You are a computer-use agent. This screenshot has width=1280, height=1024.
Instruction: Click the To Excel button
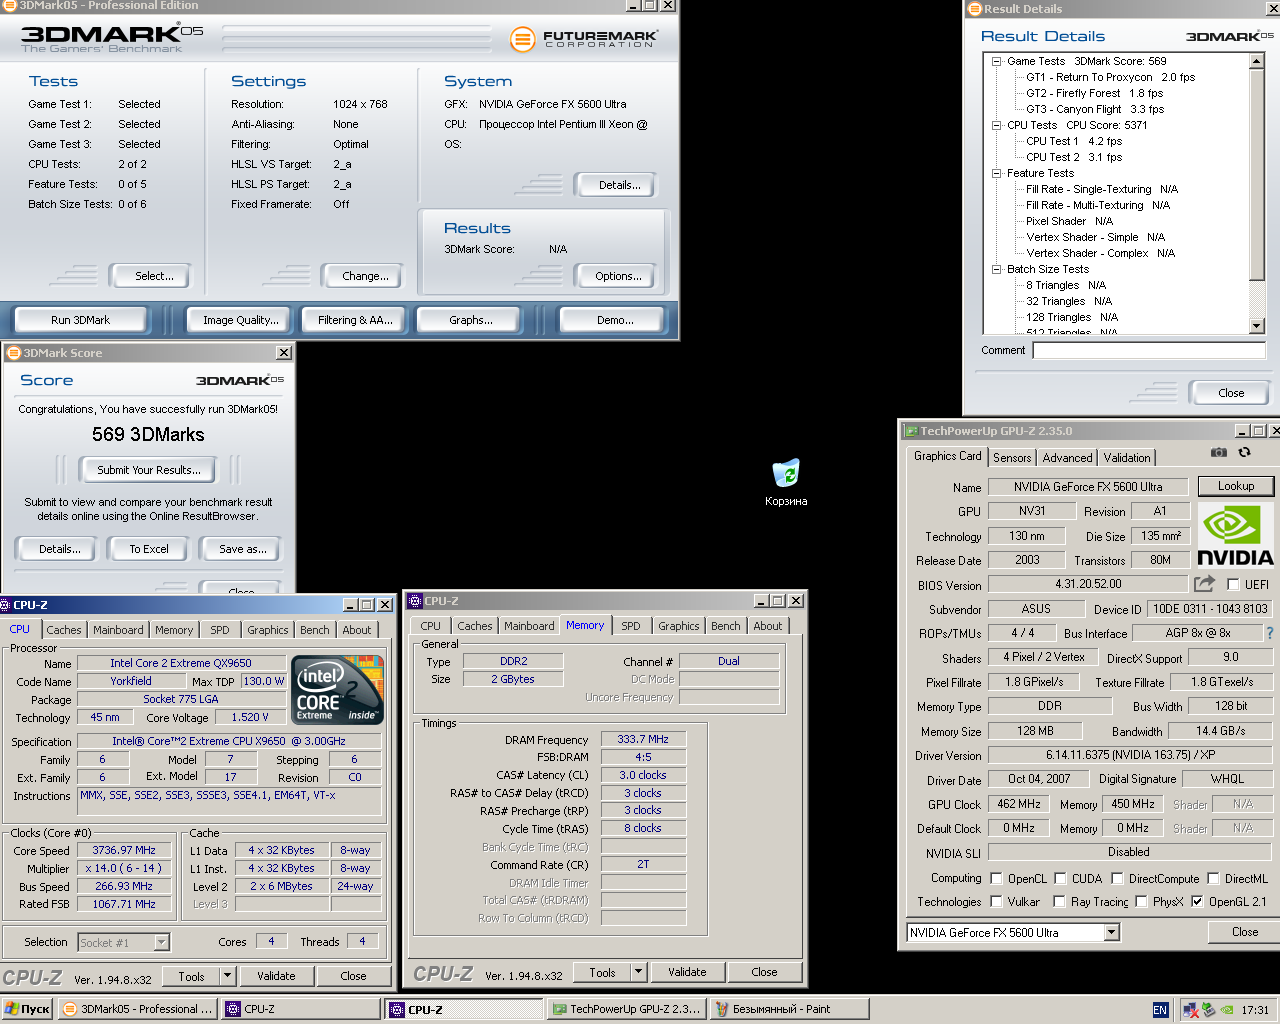tap(149, 549)
